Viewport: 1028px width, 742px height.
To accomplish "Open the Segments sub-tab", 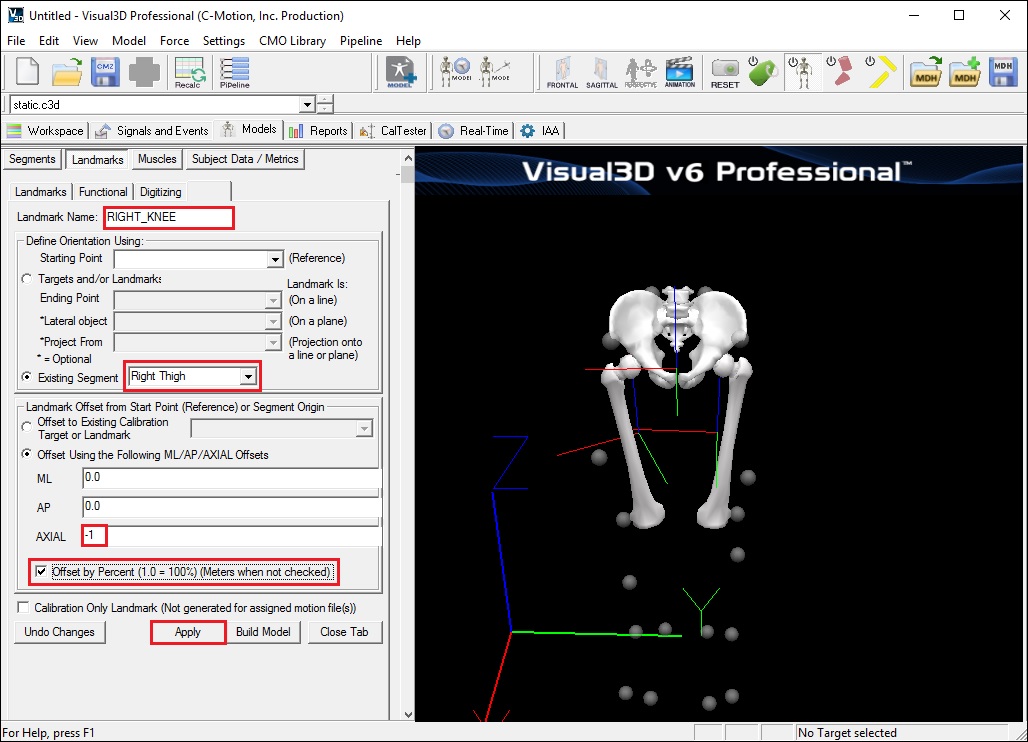I will (x=32, y=159).
